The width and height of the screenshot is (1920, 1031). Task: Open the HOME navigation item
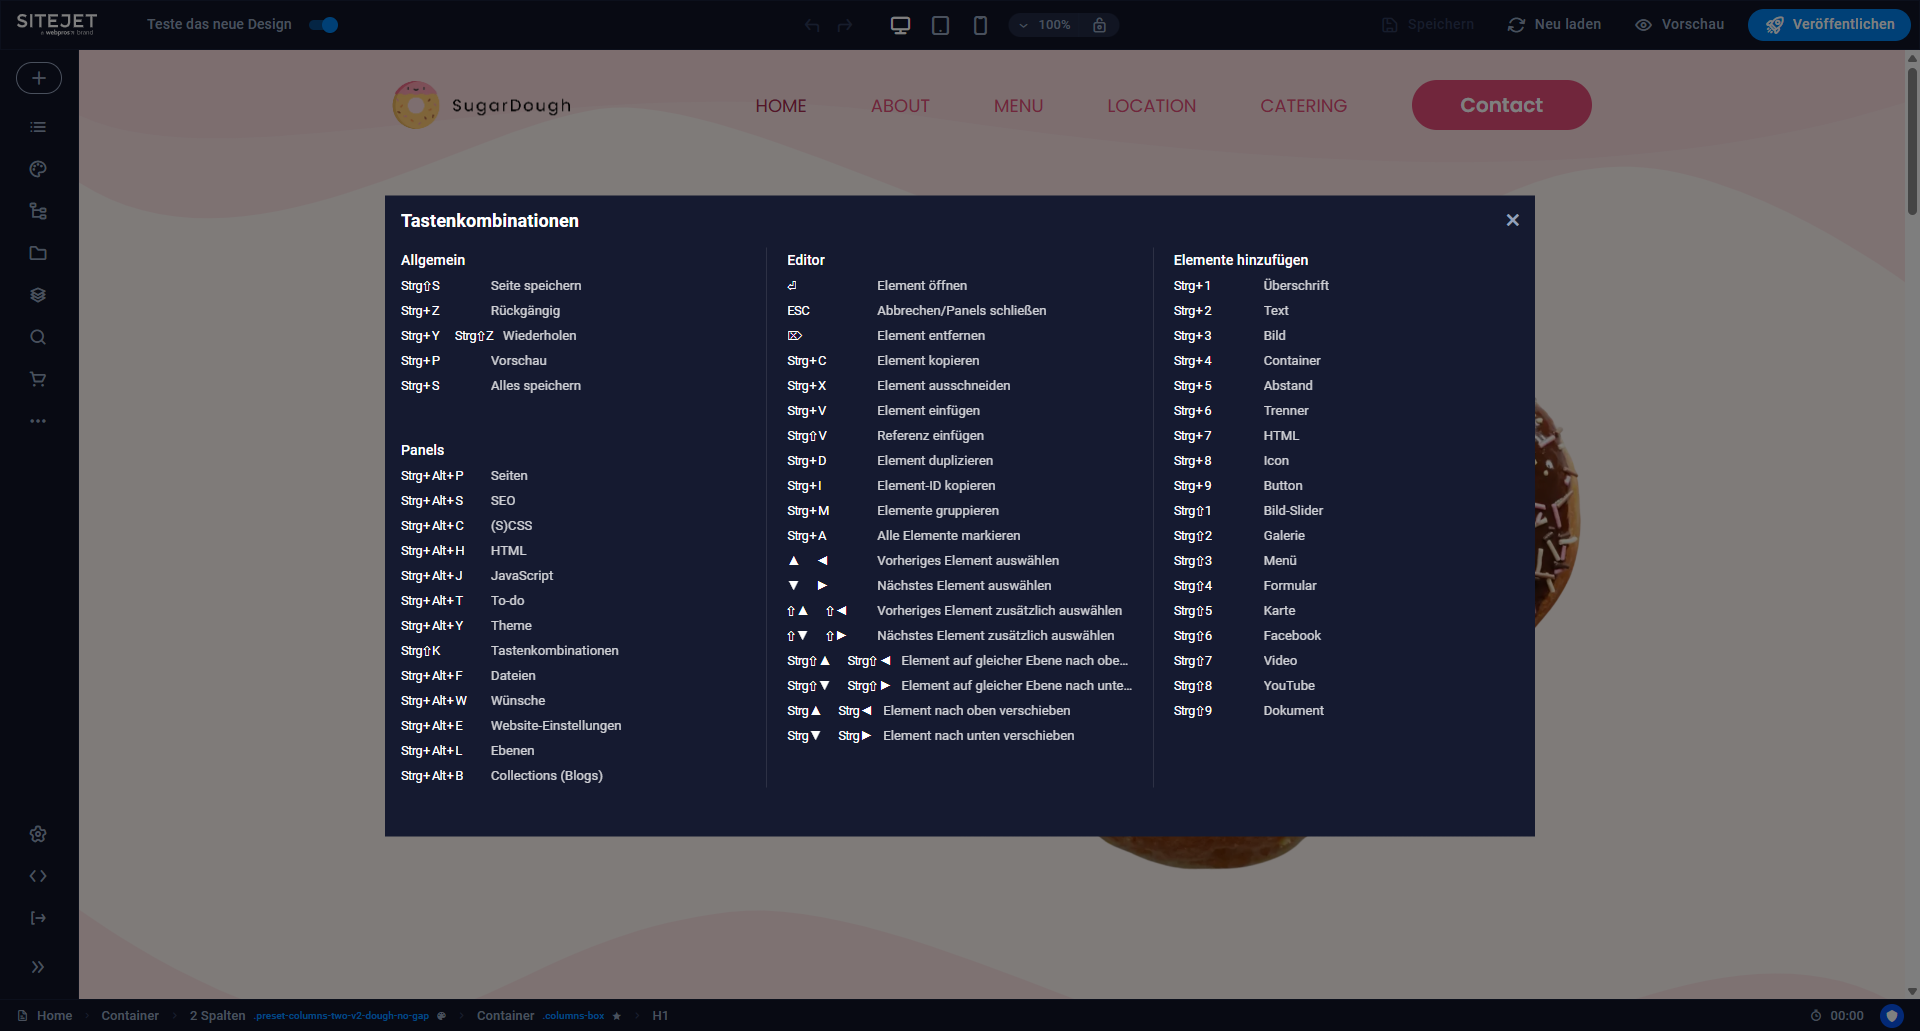point(781,106)
